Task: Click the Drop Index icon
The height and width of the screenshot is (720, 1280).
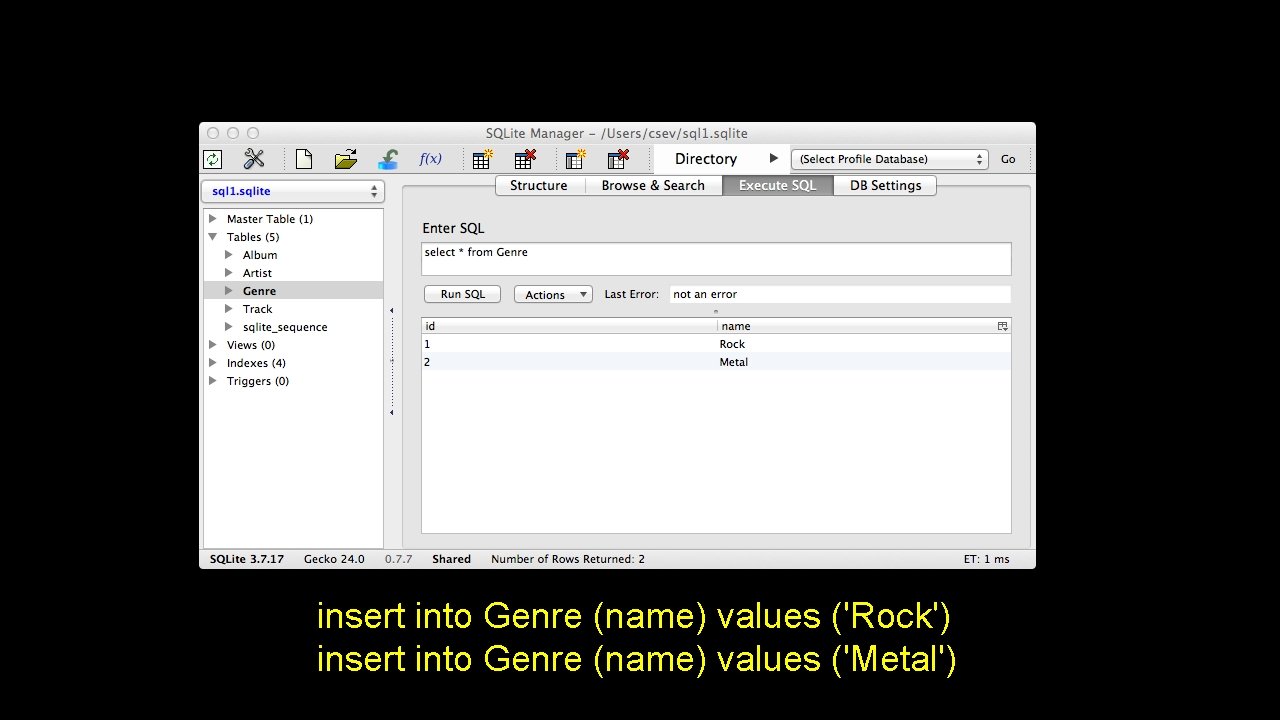Action: [x=618, y=158]
